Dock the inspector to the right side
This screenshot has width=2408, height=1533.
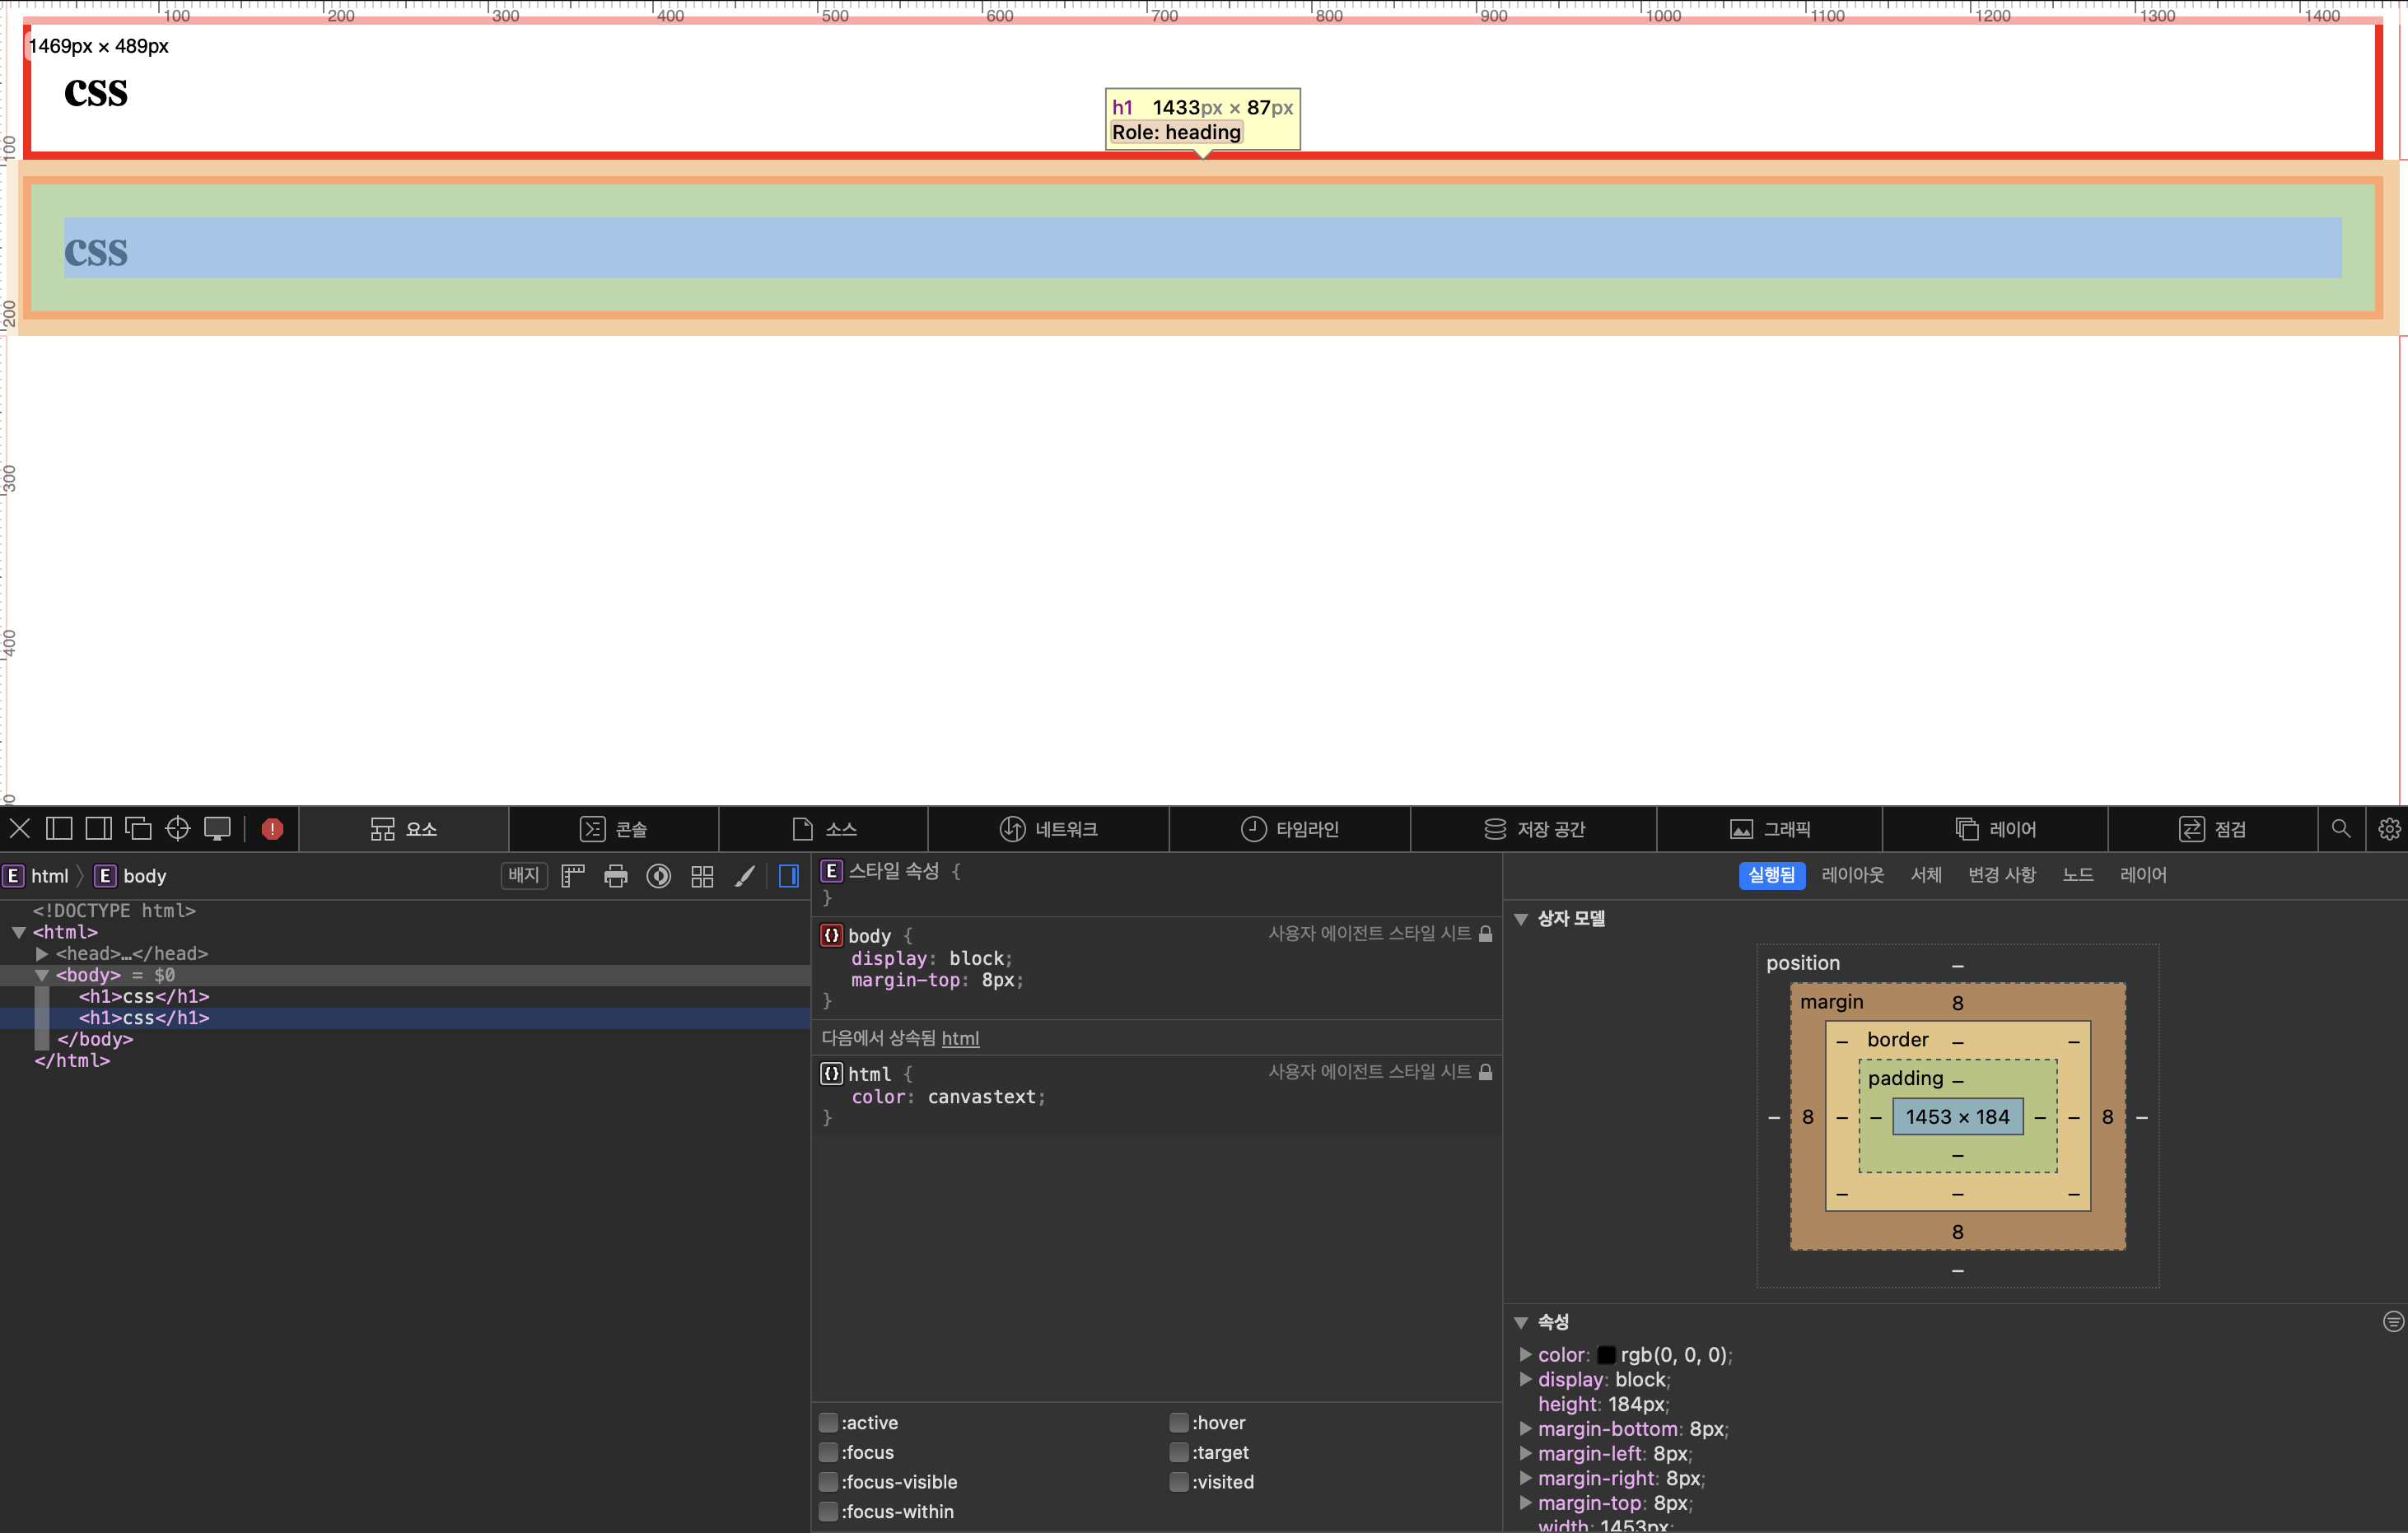[99, 828]
